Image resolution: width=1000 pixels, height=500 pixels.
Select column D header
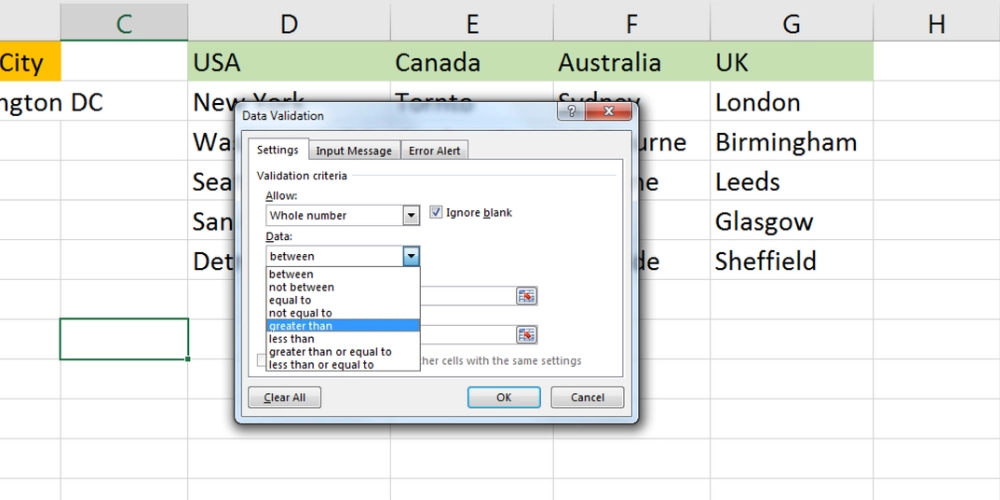(289, 22)
